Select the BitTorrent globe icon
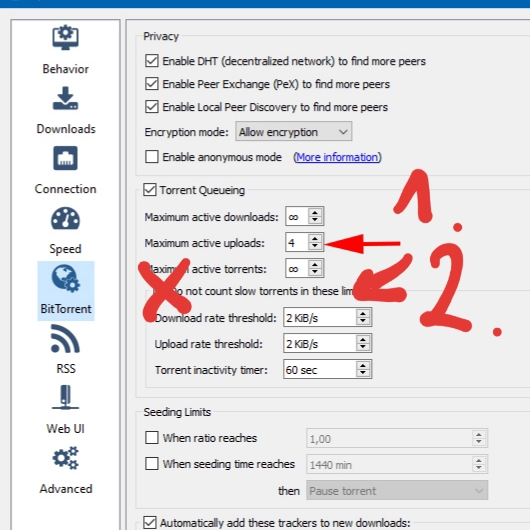The height and width of the screenshot is (530, 530). [x=66, y=279]
